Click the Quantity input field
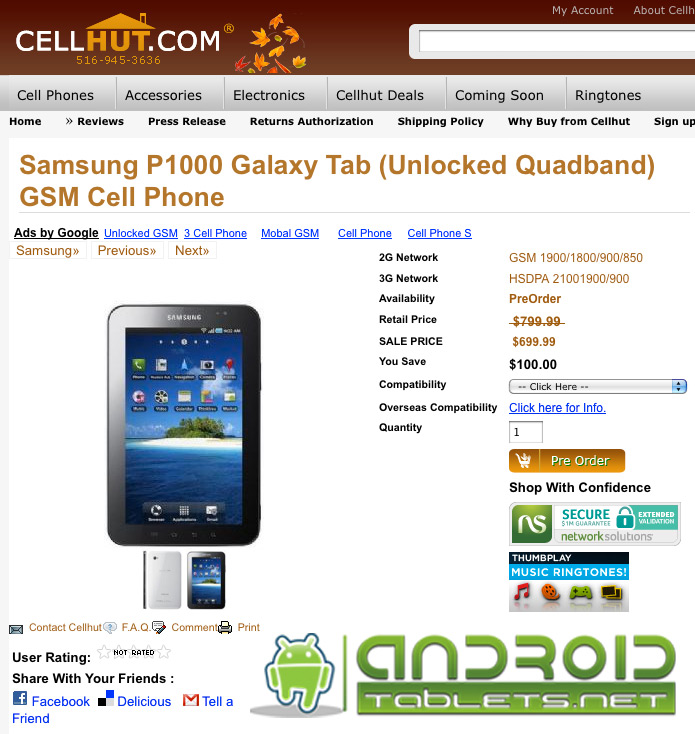 pos(526,432)
